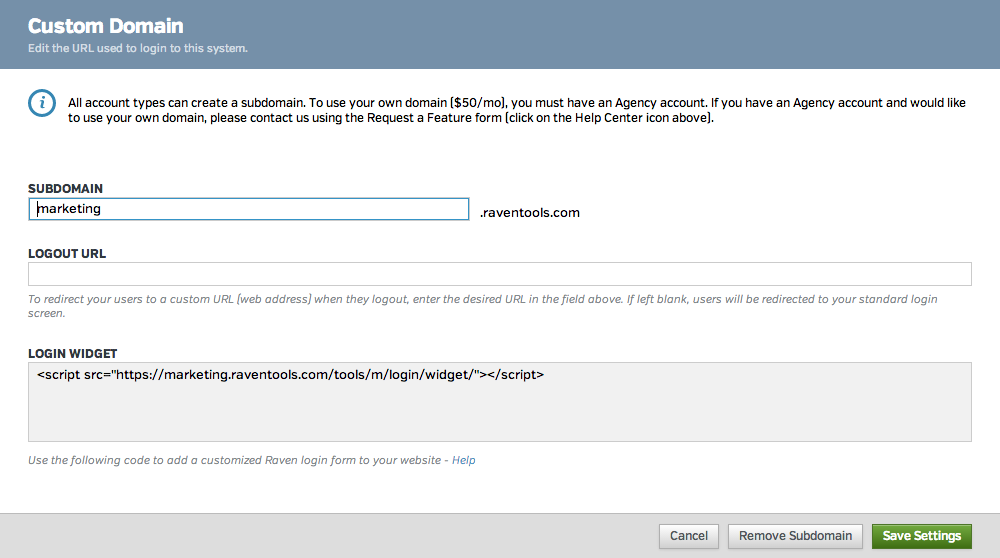Focus the Subdomain input field

(248, 209)
